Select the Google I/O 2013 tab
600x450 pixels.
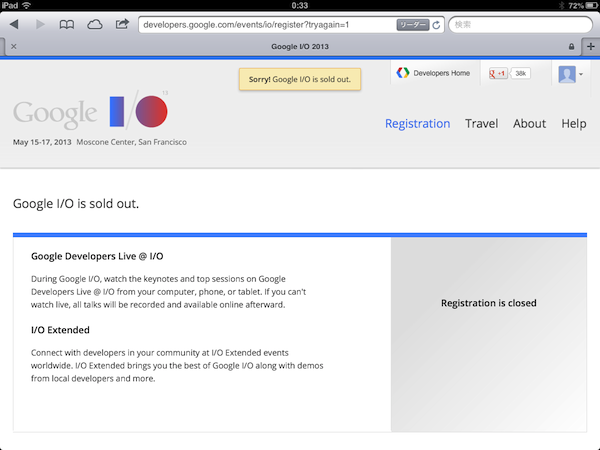[300, 47]
